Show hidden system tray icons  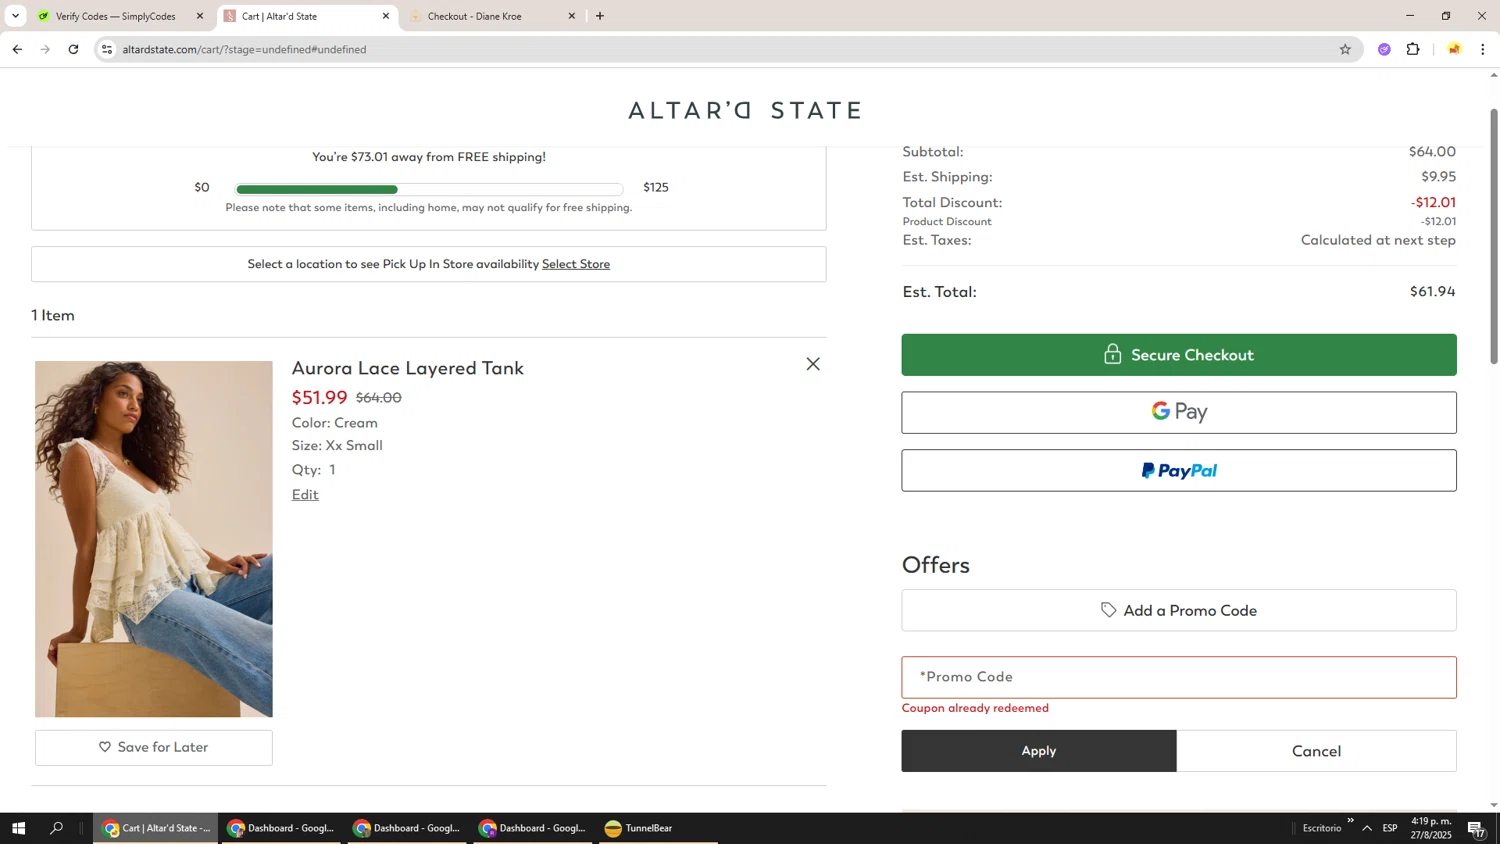[x=1367, y=828]
